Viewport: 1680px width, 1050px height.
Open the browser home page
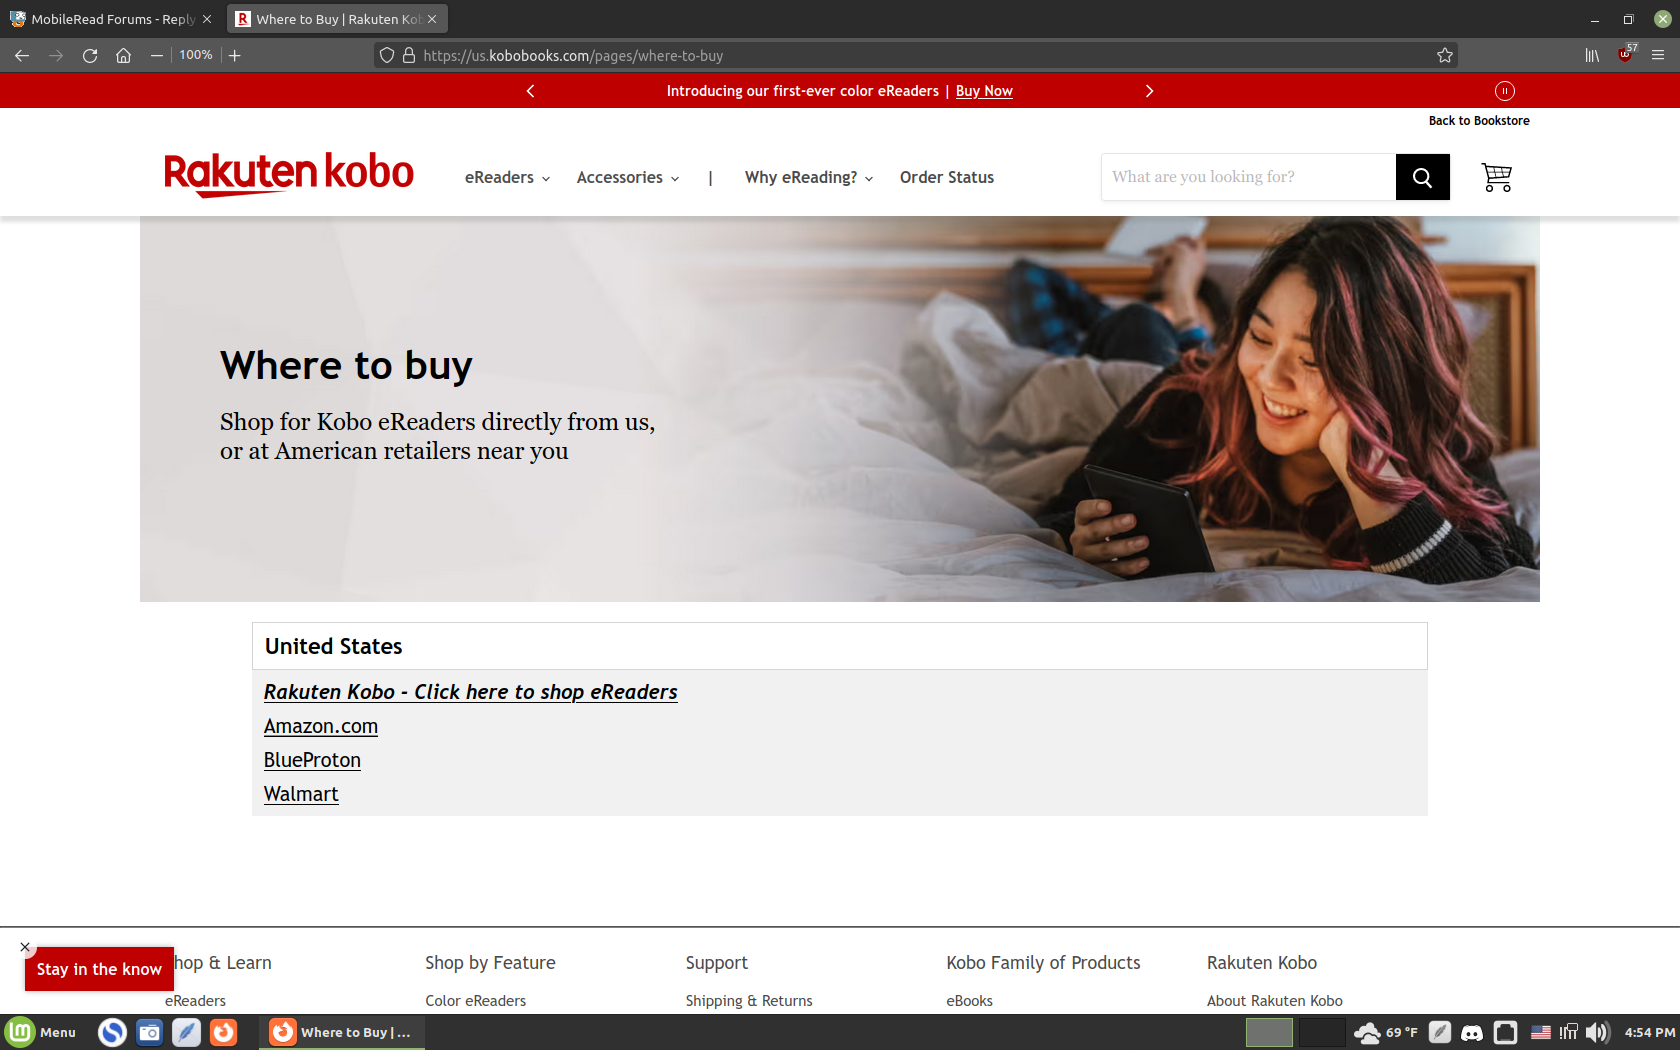point(124,56)
